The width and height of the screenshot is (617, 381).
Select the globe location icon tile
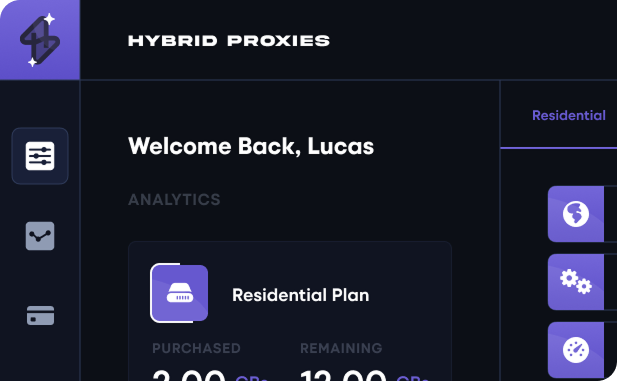[576, 214]
